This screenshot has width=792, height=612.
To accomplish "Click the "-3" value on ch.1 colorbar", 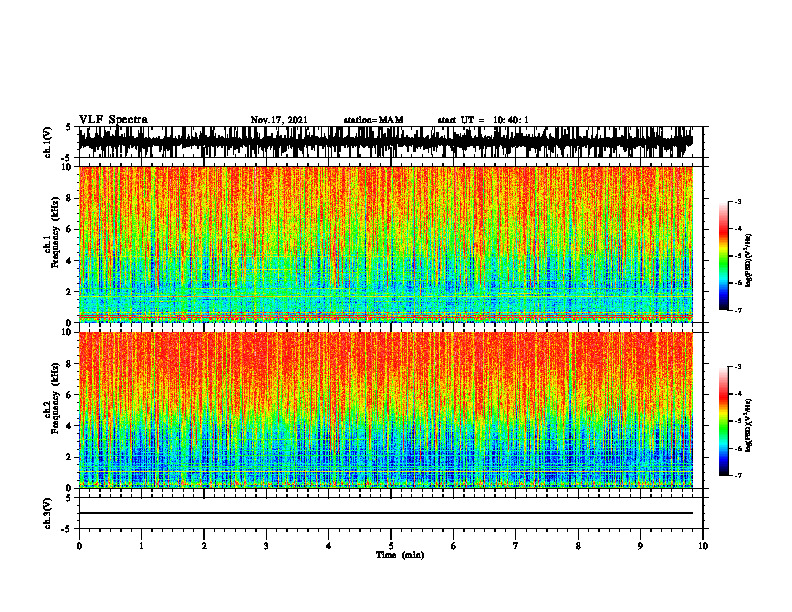I will (x=738, y=201).
